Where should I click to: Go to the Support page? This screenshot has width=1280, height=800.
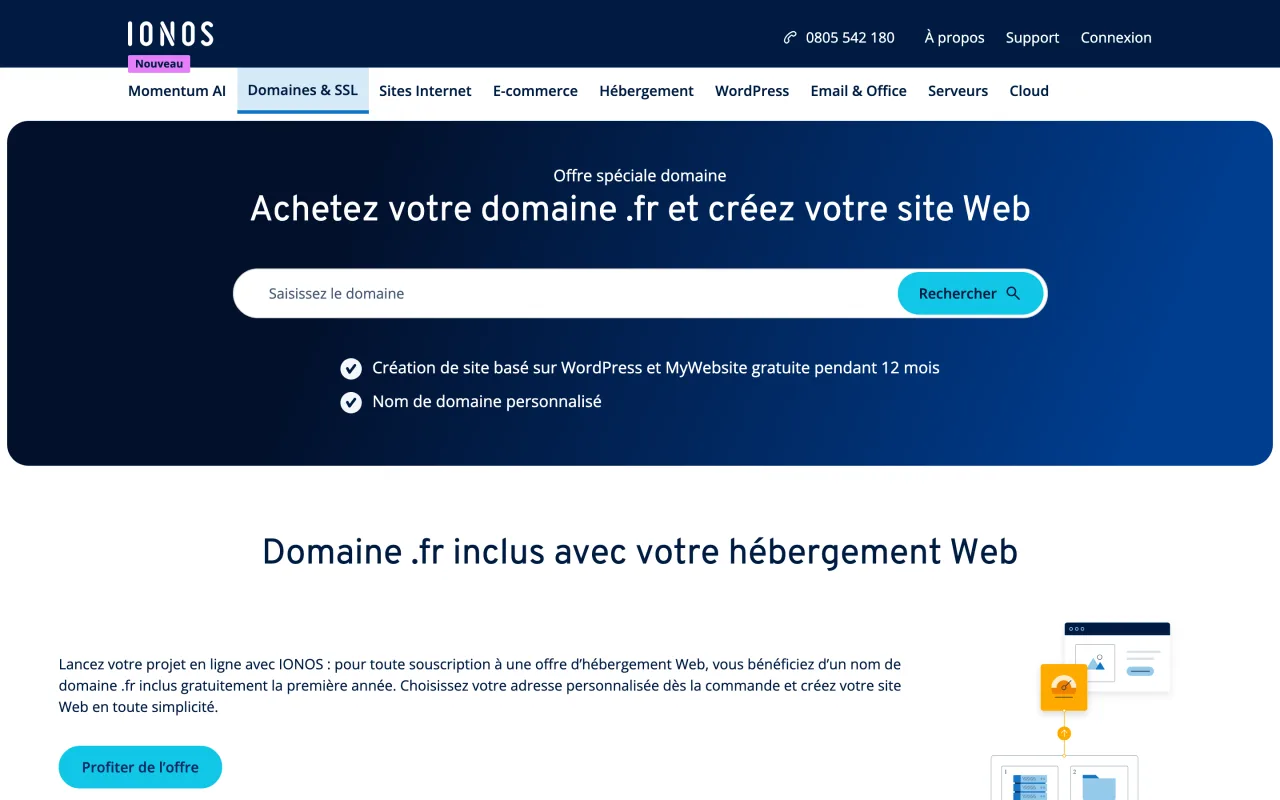point(1032,38)
